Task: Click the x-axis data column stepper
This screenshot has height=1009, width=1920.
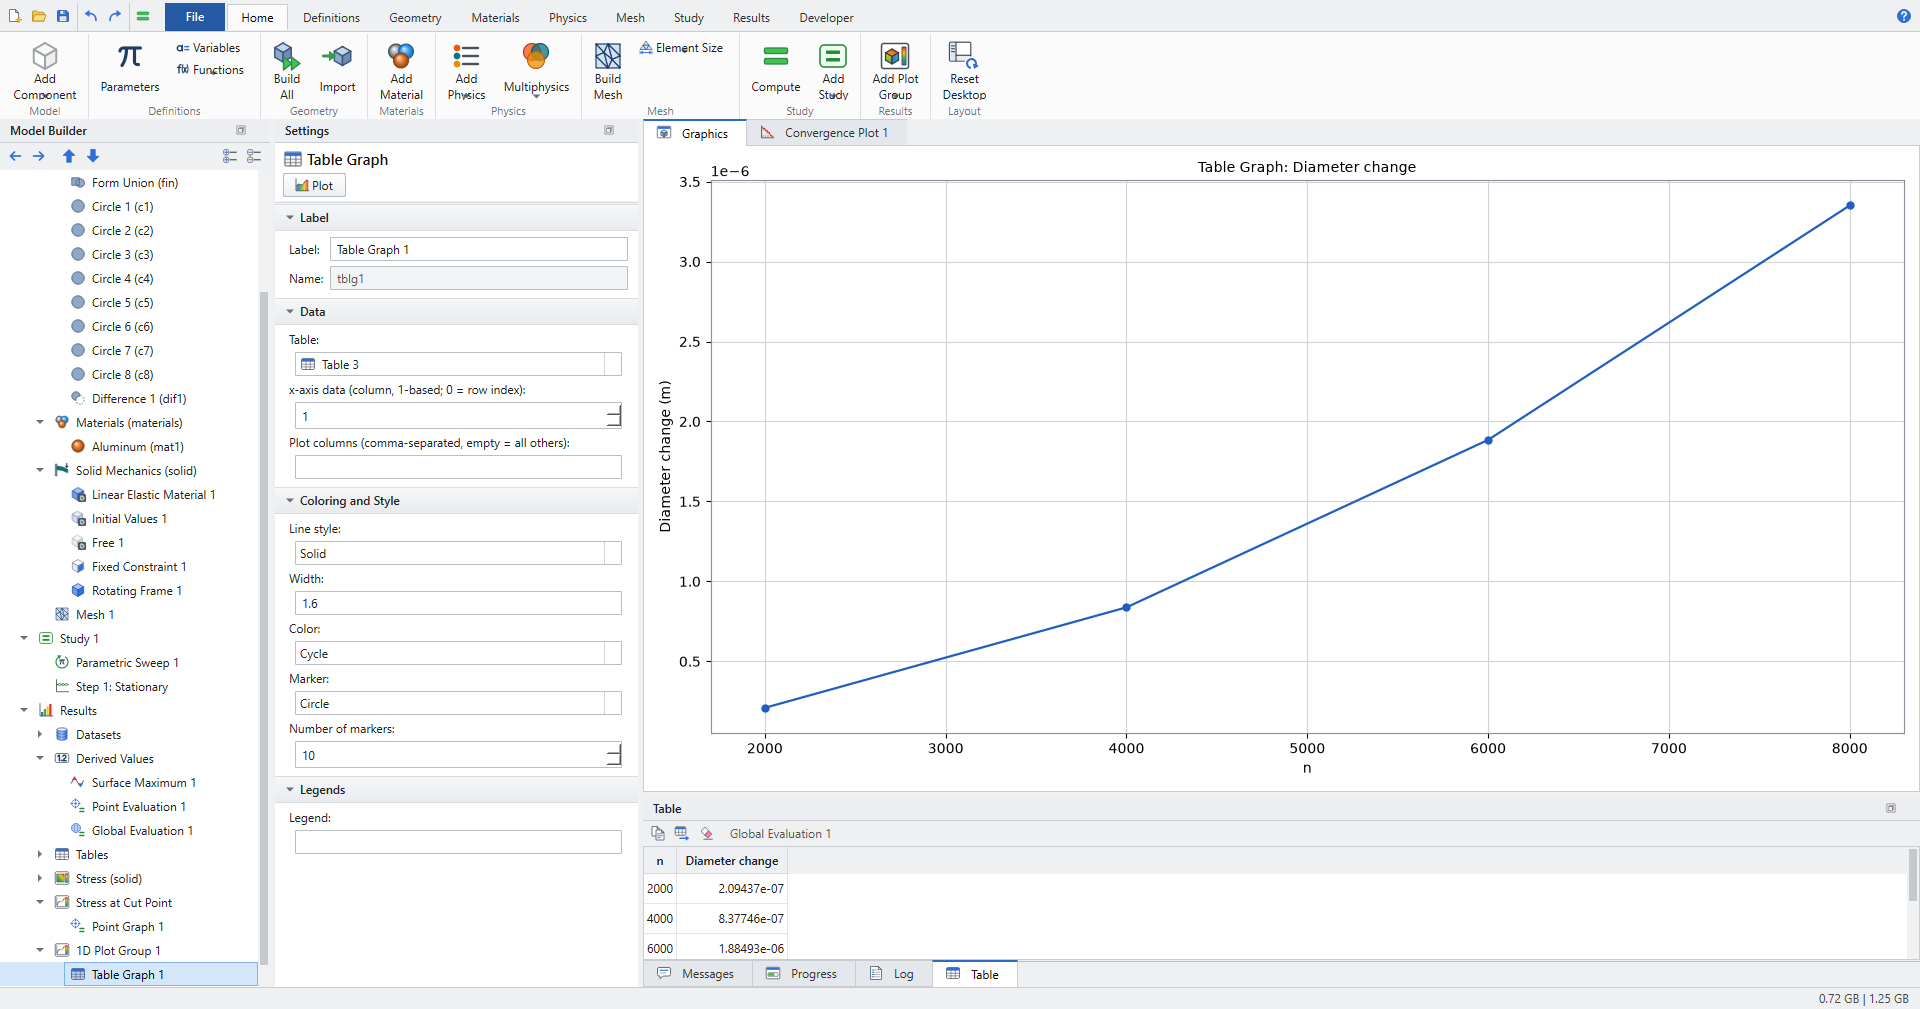Action: click(614, 416)
